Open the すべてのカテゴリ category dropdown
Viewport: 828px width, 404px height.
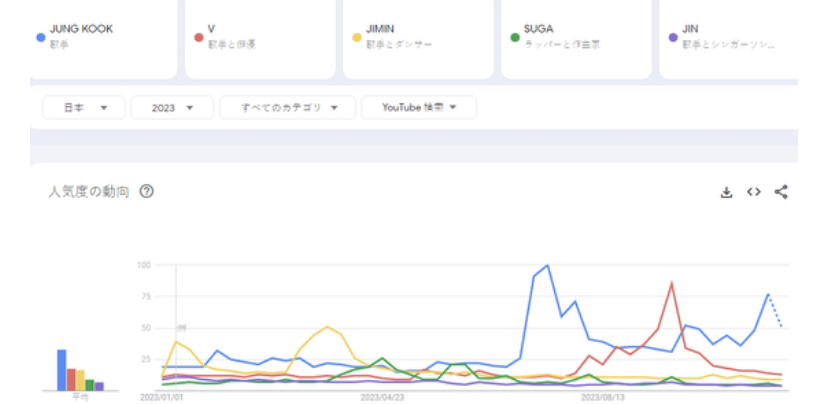pos(287,108)
